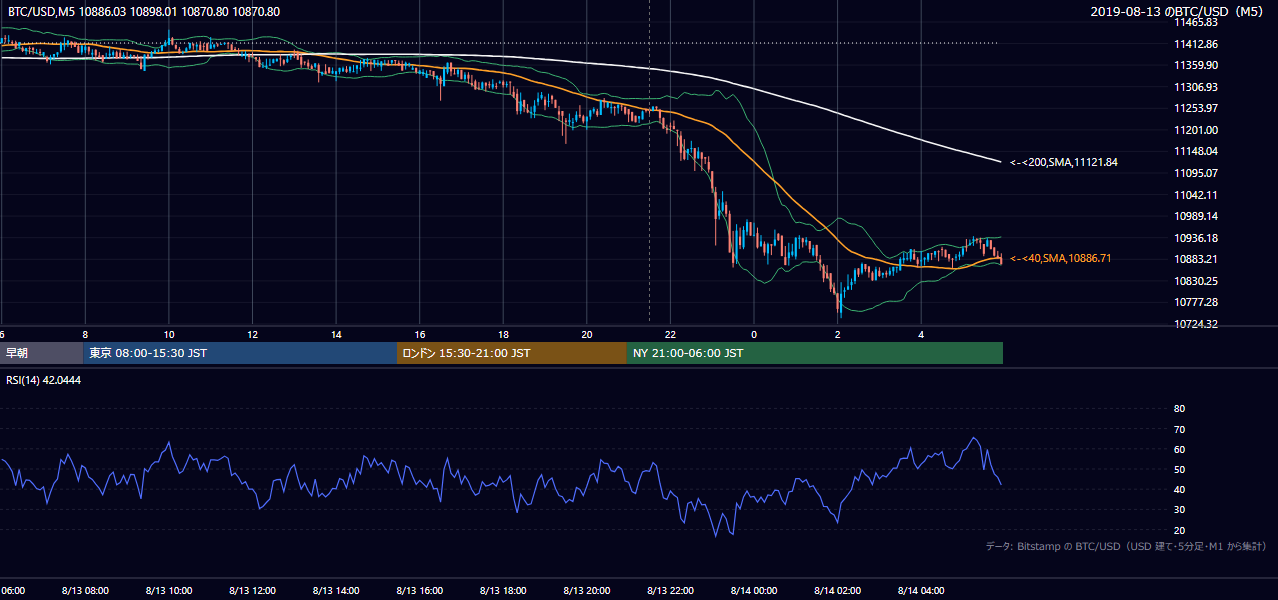Click RSI axis level 30

coord(1179,510)
